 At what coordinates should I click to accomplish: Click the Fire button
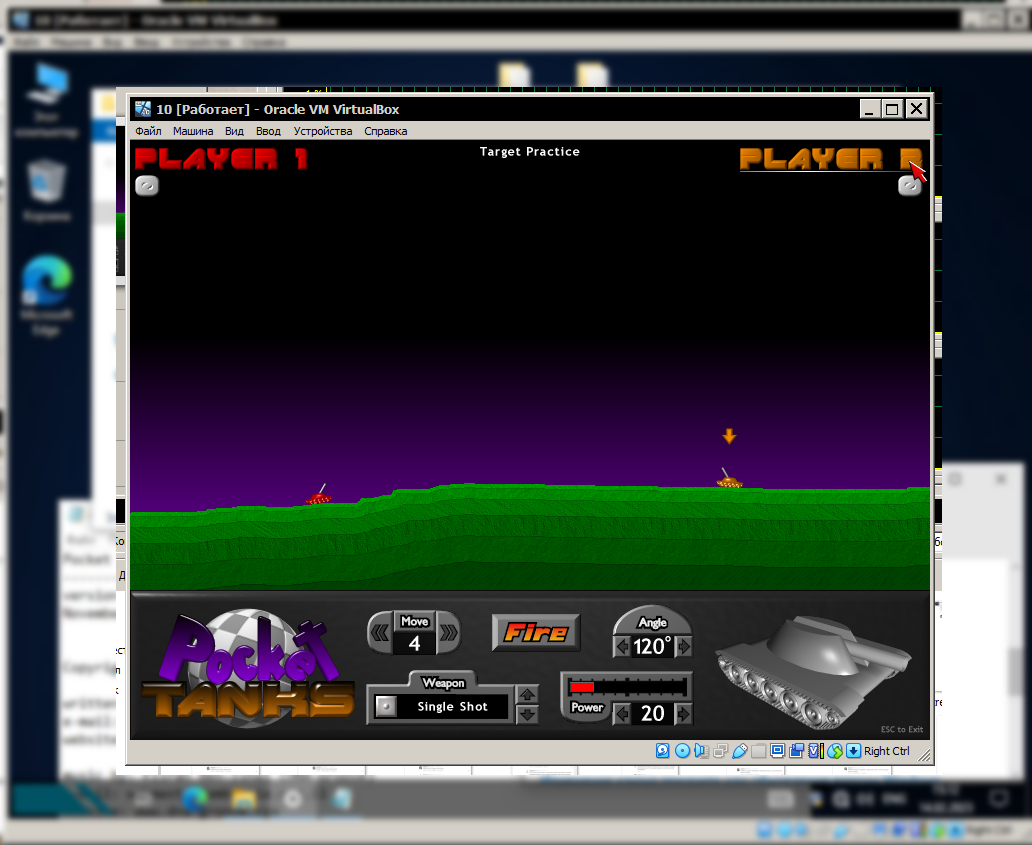click(536, 633)
